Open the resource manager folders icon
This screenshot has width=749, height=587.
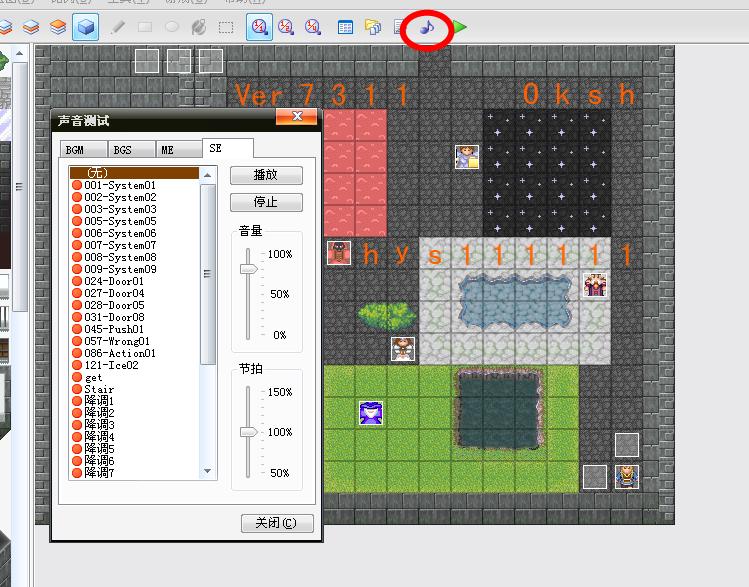373,27
